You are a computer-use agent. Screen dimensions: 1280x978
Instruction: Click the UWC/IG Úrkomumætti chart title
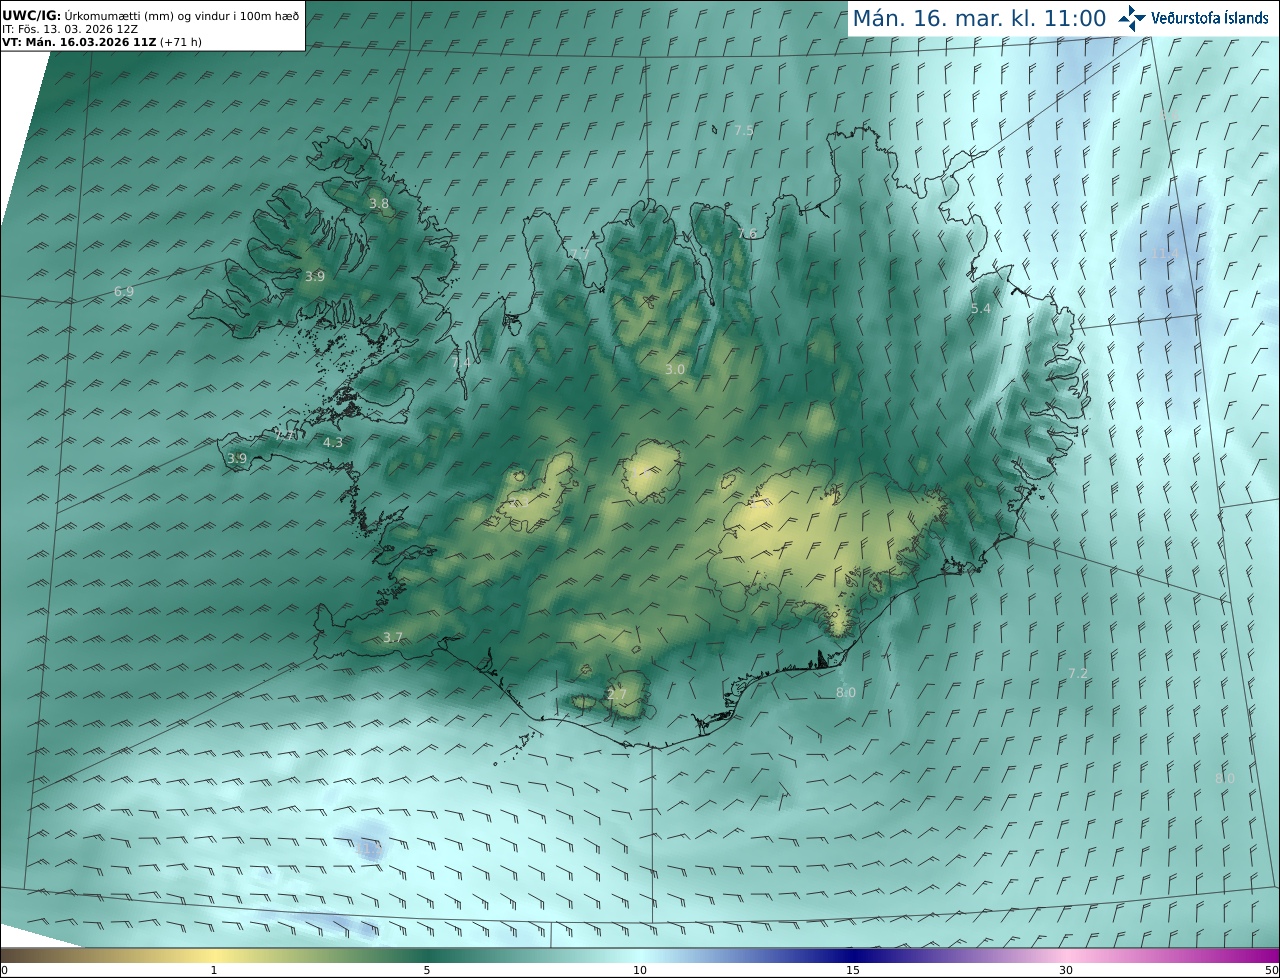[150, 15]
